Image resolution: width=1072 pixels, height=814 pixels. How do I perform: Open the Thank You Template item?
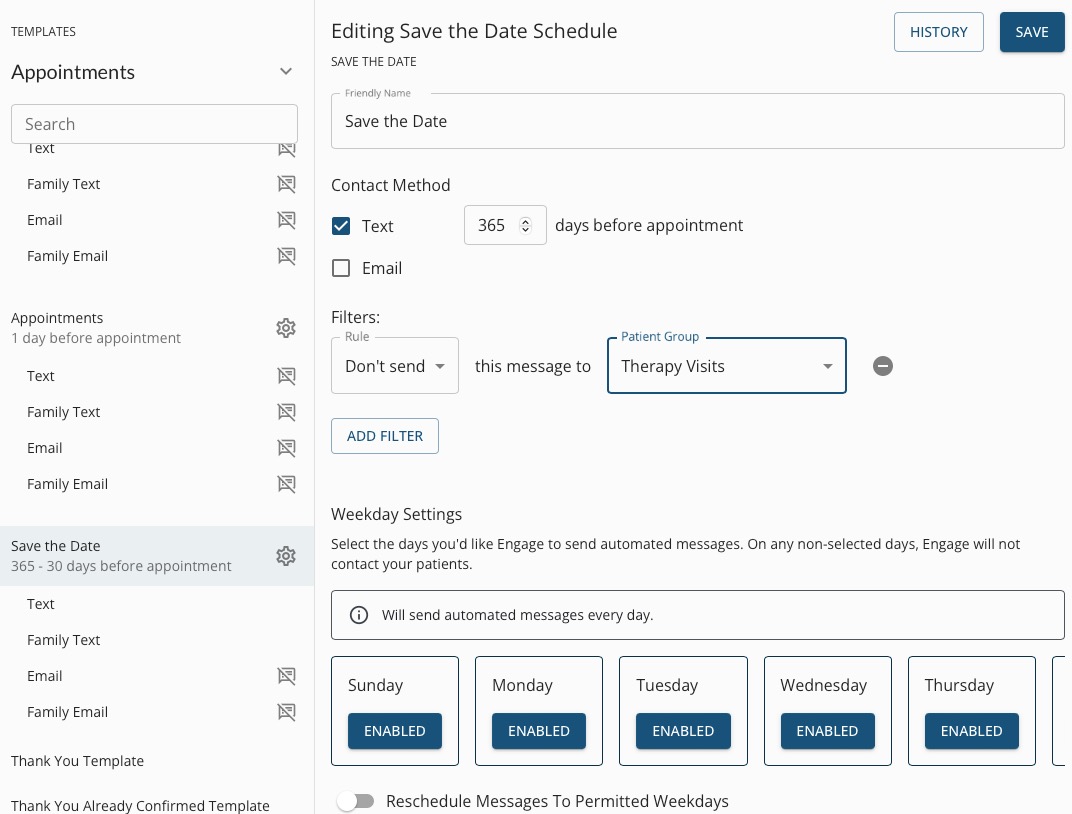coord(78,761)
